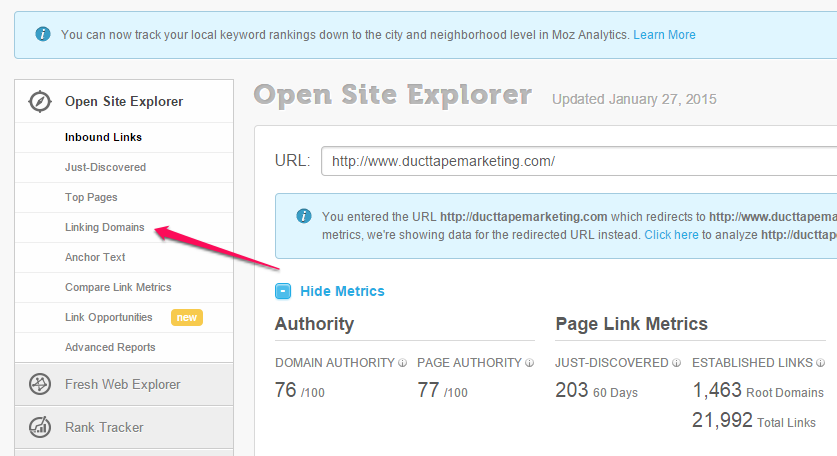Click the Domain Authority value 76
The width and height of the screenshot is (837, 456).
point(286,390)
